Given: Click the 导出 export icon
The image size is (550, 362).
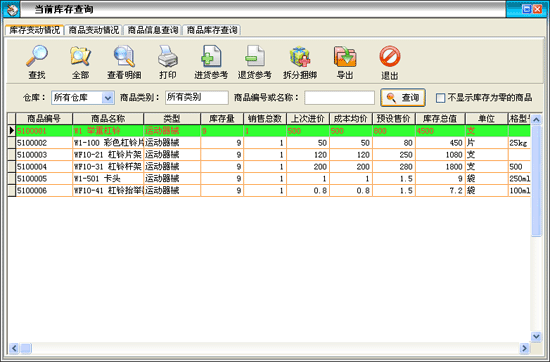Looking at the screenshot, I should coord(345,56).
